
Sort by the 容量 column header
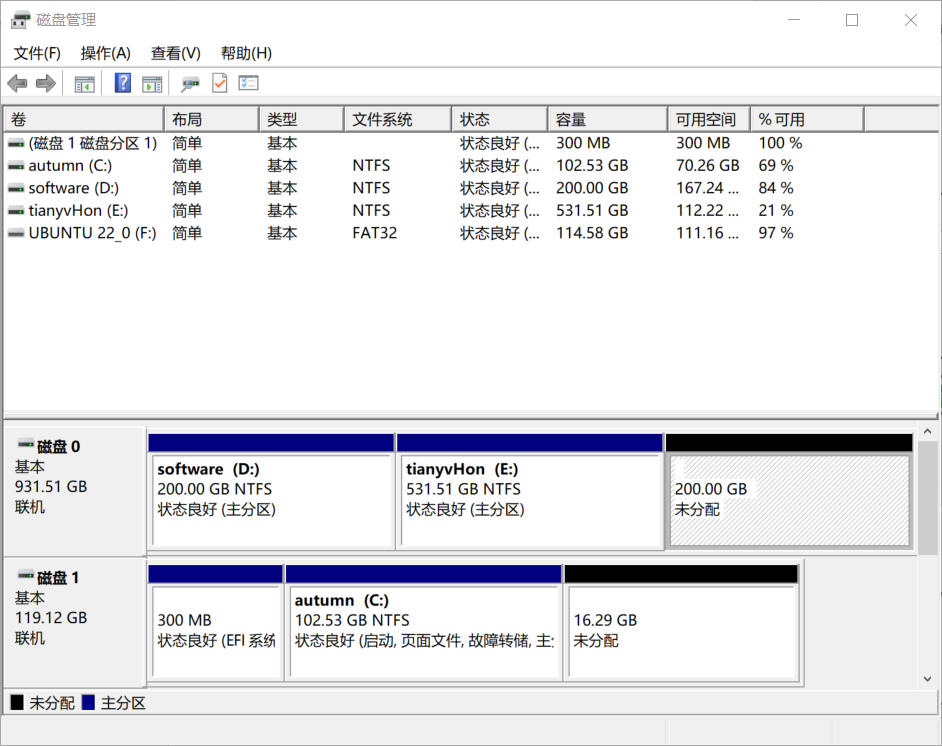click(607, 120)
